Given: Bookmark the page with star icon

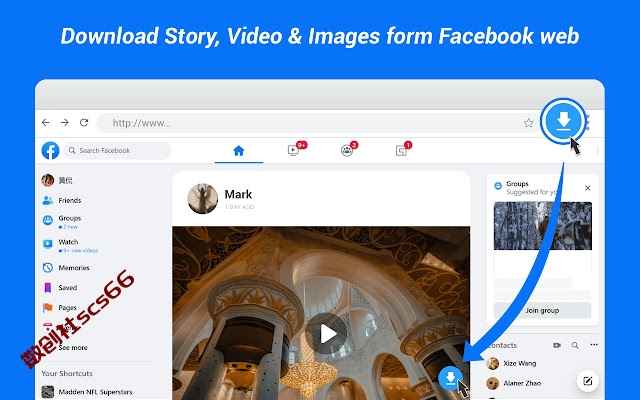Looking at the screenshot, I should [x=528, y=123].
